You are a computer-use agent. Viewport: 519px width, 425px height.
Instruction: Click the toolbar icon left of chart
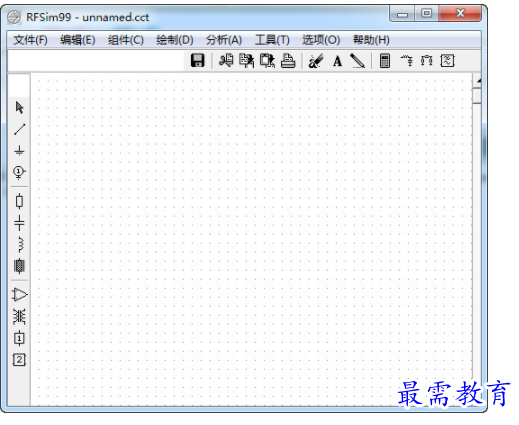(x=426, y=61)
